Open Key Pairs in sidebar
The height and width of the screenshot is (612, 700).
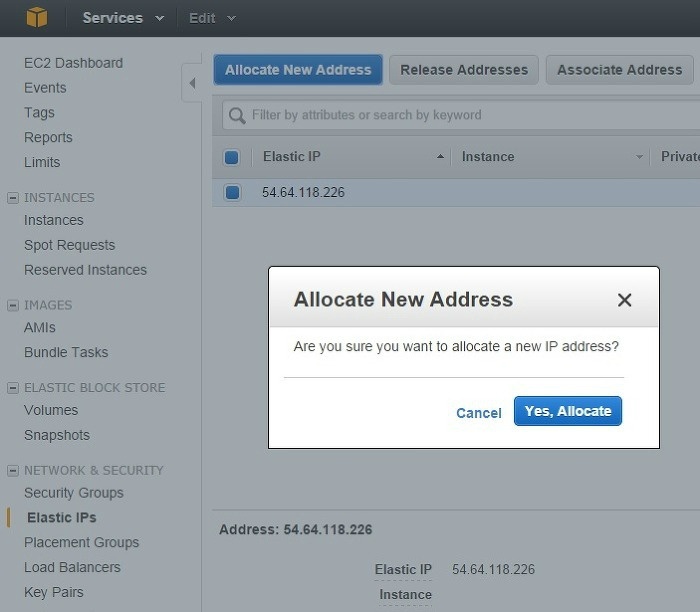point(54,592)
